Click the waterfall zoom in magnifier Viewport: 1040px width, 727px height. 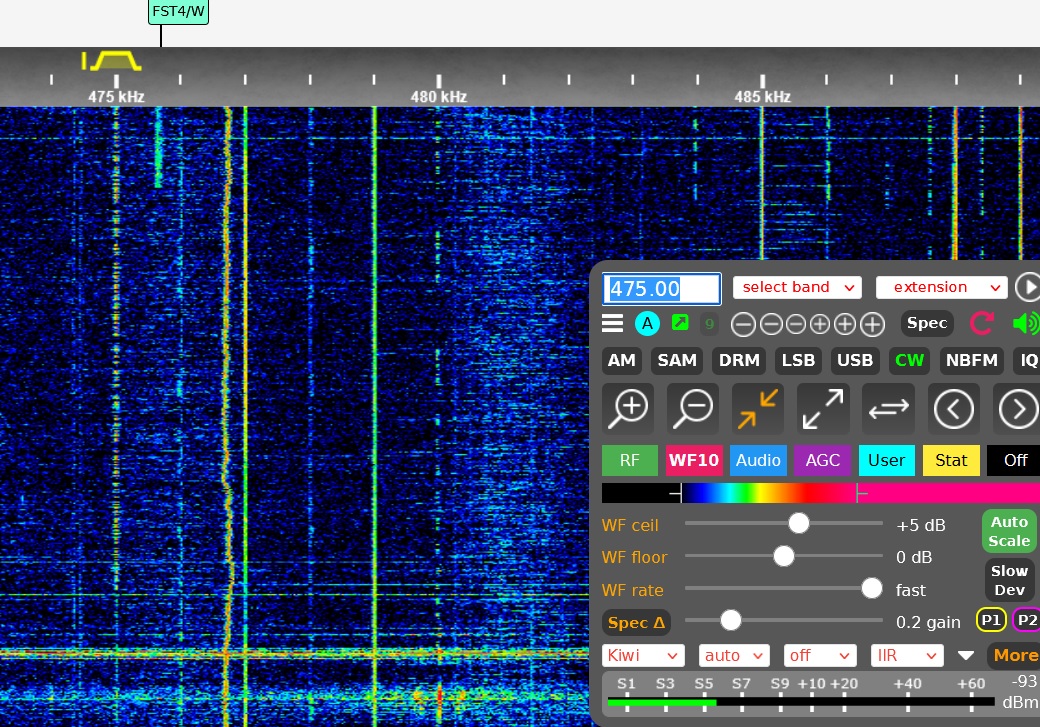628,408
